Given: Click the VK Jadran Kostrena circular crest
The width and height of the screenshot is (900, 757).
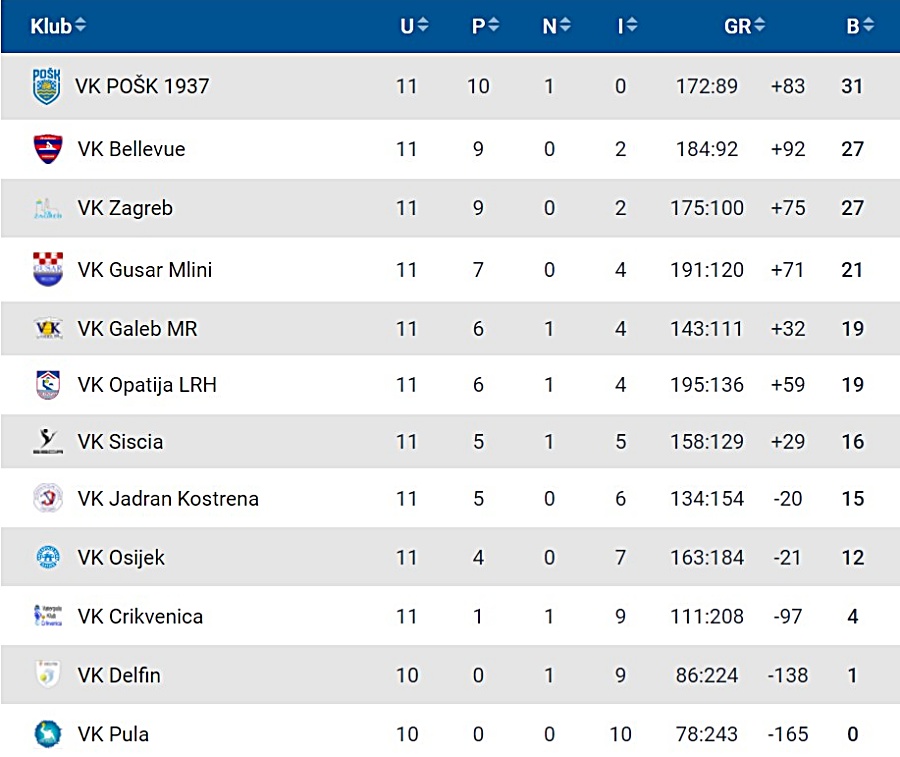Looking at the screenshot, I should 48,498.
